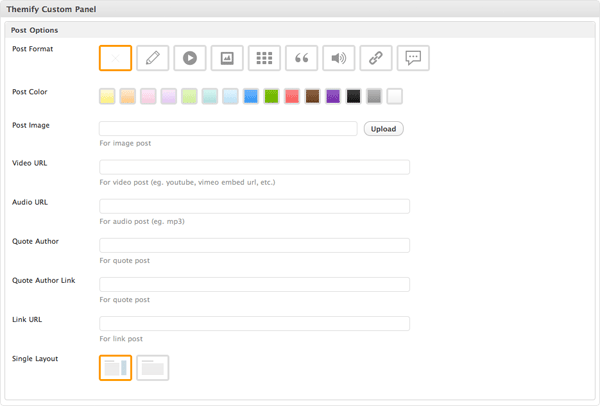Click the Upload button for Post Image

383,129
